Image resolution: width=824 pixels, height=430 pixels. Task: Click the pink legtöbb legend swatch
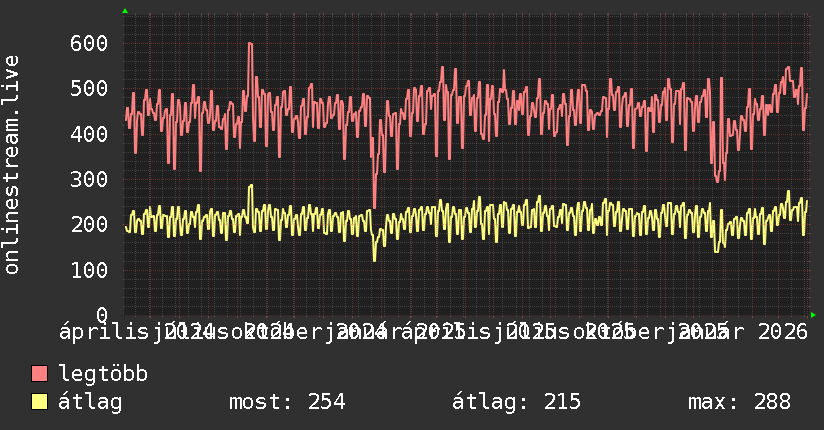[x=39, y=374]
